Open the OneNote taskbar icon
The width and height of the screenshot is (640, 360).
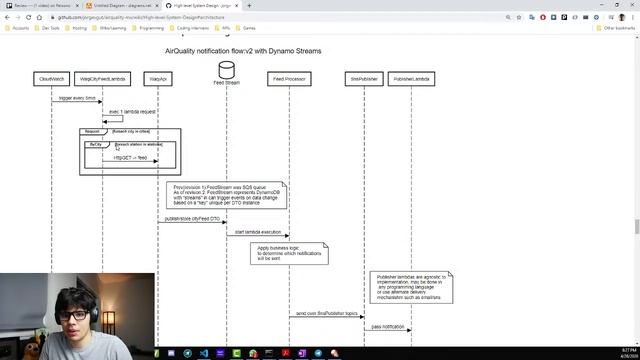pyautogui.click(x=302, y=353)
